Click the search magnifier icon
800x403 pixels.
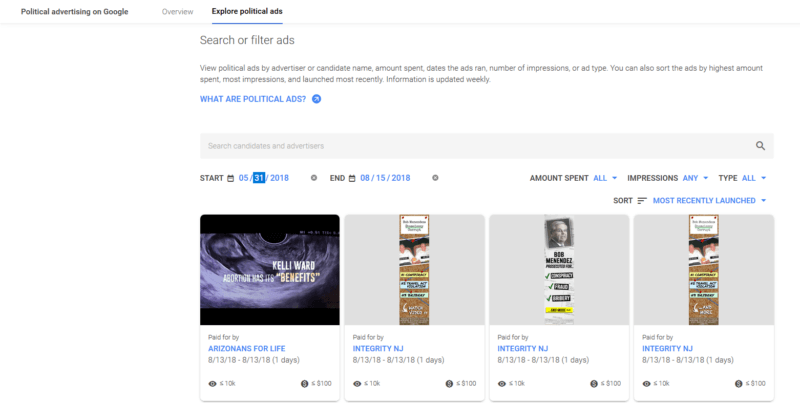[x=760, y=146]
